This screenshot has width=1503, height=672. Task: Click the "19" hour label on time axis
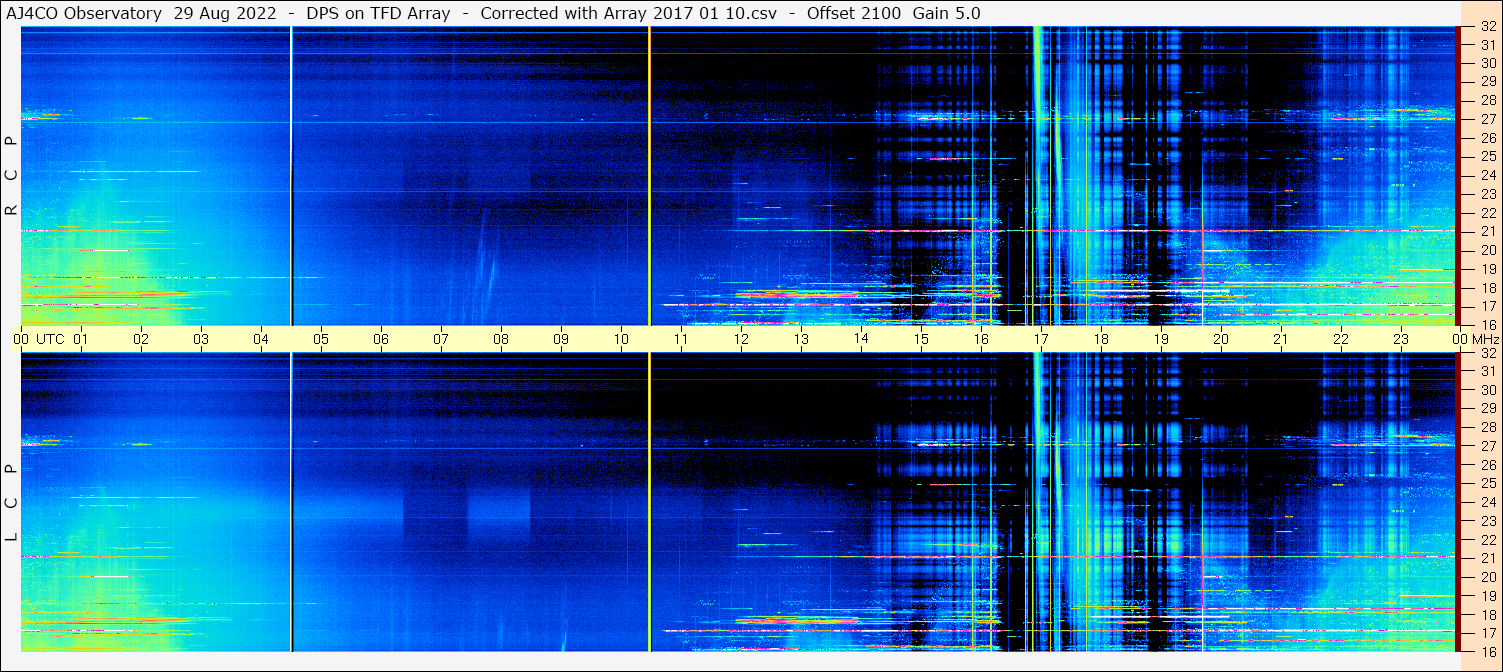point(1161,339)
